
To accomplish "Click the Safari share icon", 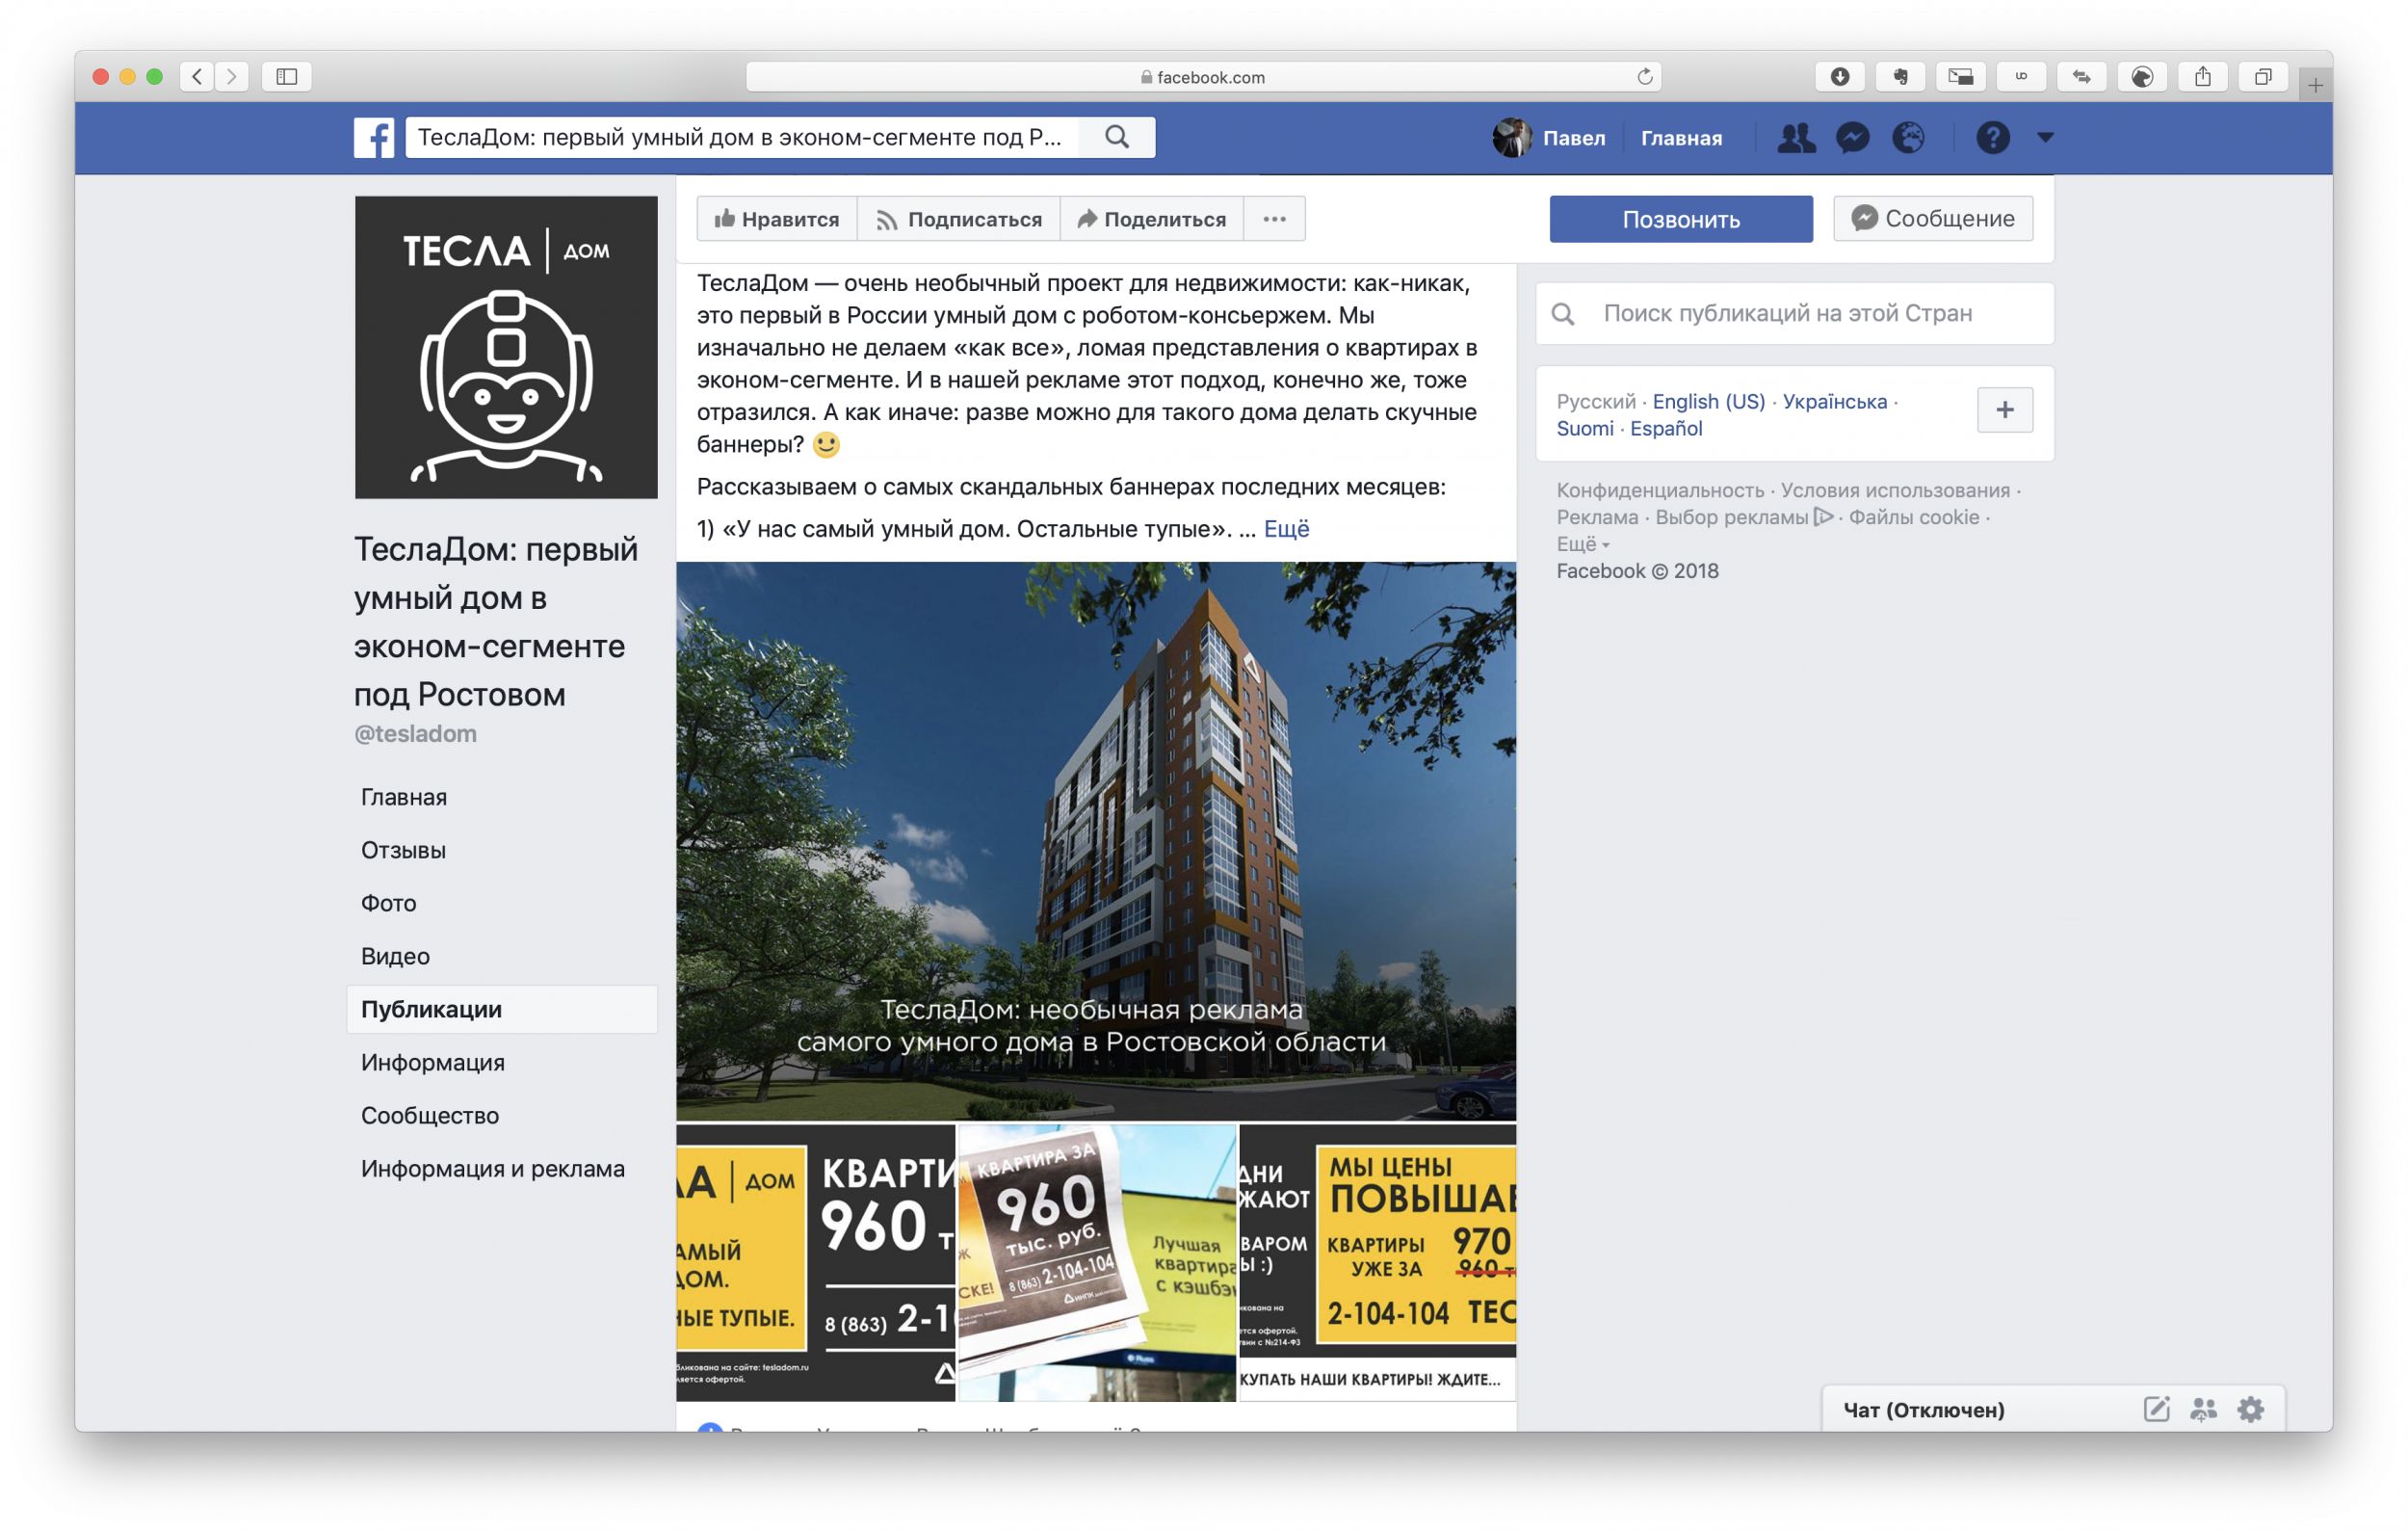I will pyautogui.click(x=2203, y=76).
